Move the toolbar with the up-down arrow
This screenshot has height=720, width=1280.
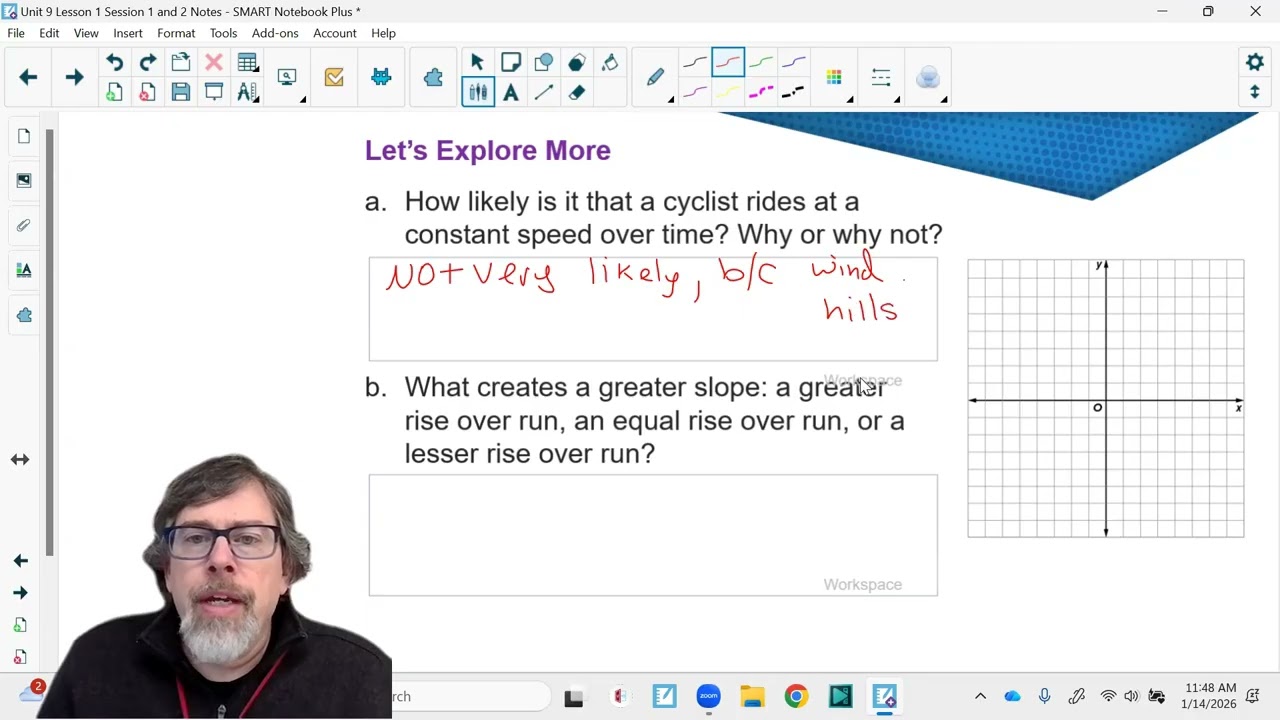point(1254,92)
